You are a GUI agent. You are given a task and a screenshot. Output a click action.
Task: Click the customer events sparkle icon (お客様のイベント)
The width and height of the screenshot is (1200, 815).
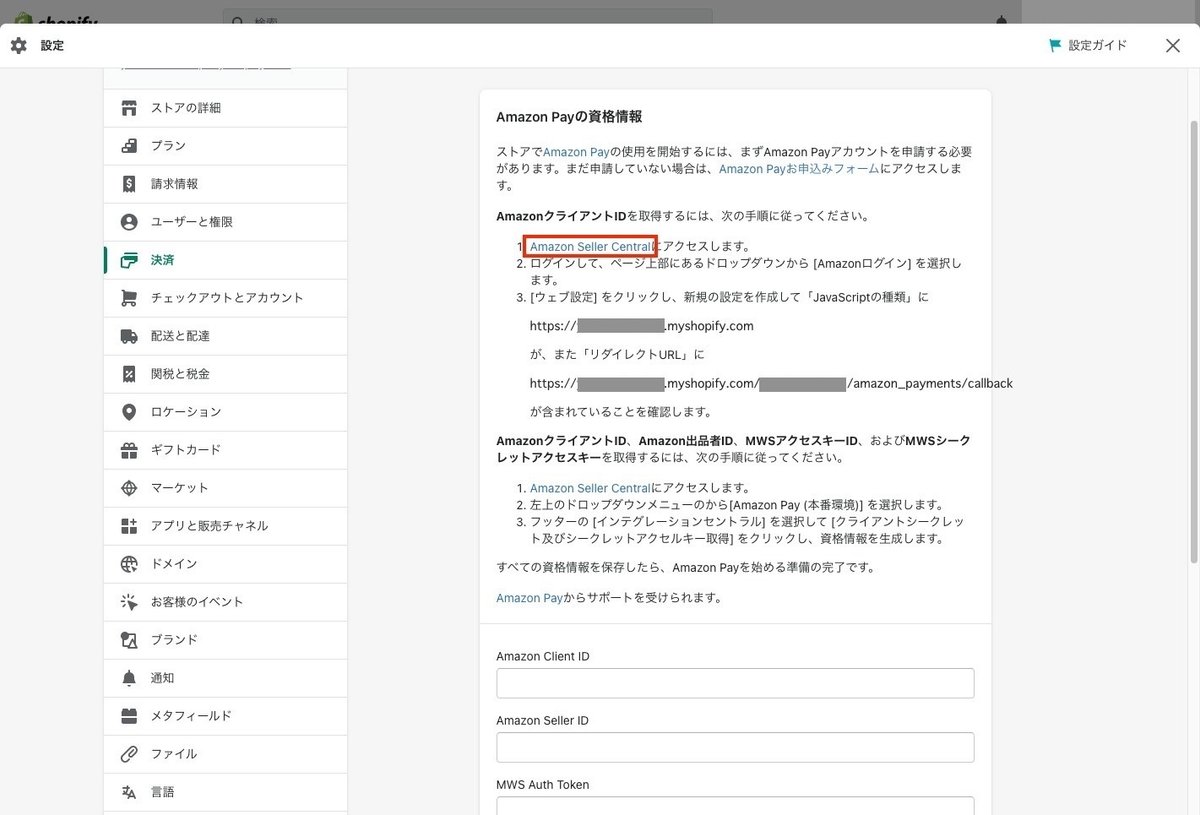tap(129, 602)
